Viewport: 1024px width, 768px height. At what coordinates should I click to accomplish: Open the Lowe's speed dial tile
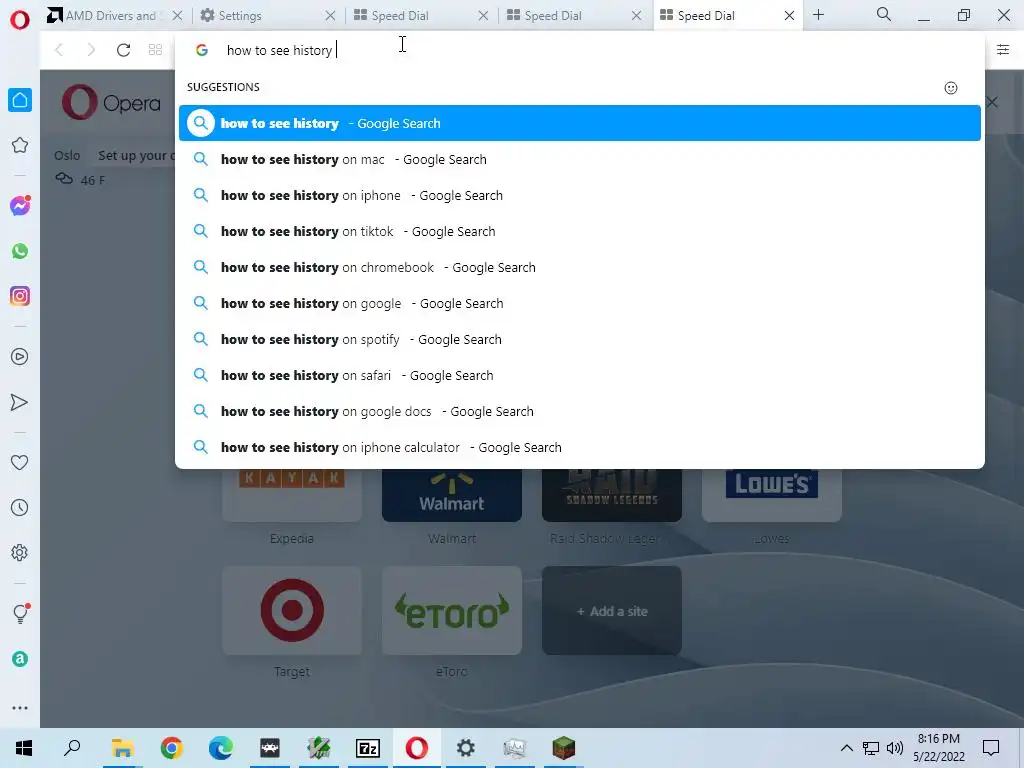pyautogui.click(x=772, y=495)
